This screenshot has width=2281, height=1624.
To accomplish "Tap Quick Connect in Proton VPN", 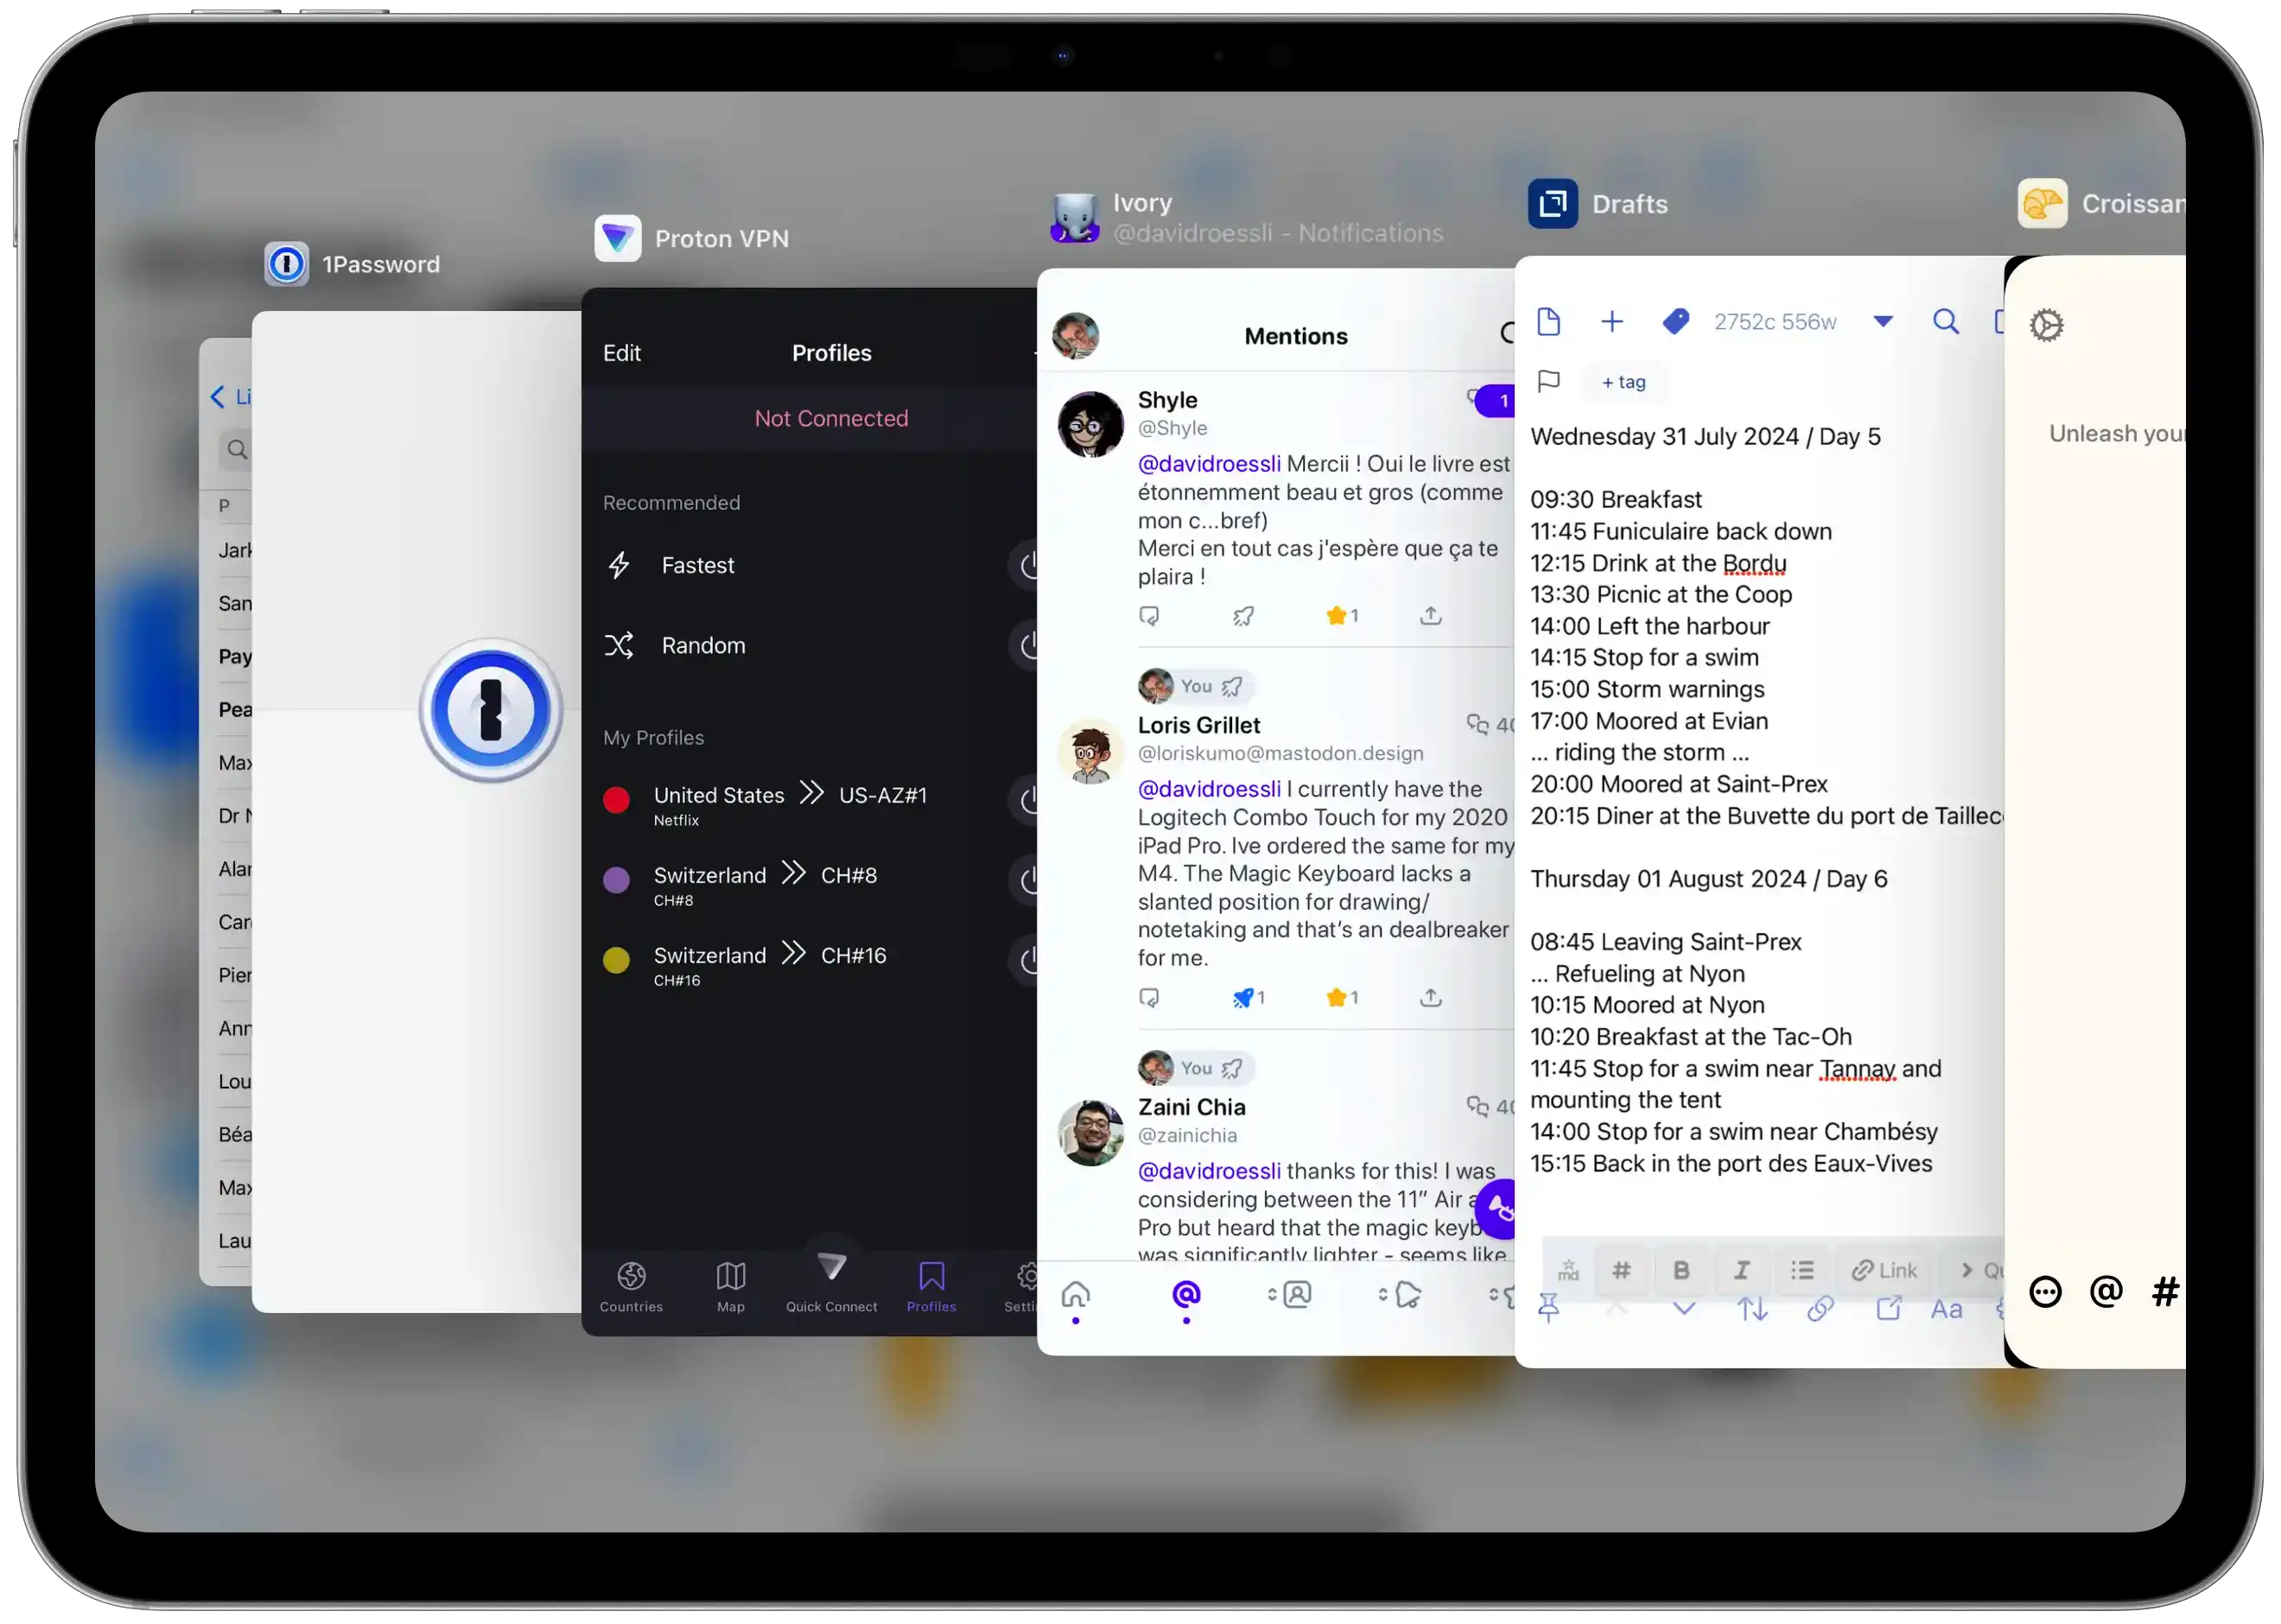I will coord(832,1282).
